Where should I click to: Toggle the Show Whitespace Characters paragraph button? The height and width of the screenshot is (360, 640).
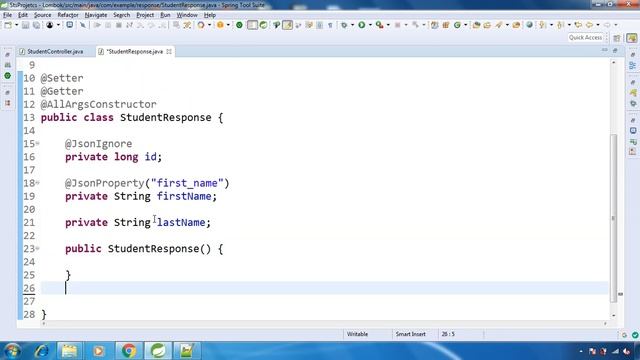click(x=330, y=25)
